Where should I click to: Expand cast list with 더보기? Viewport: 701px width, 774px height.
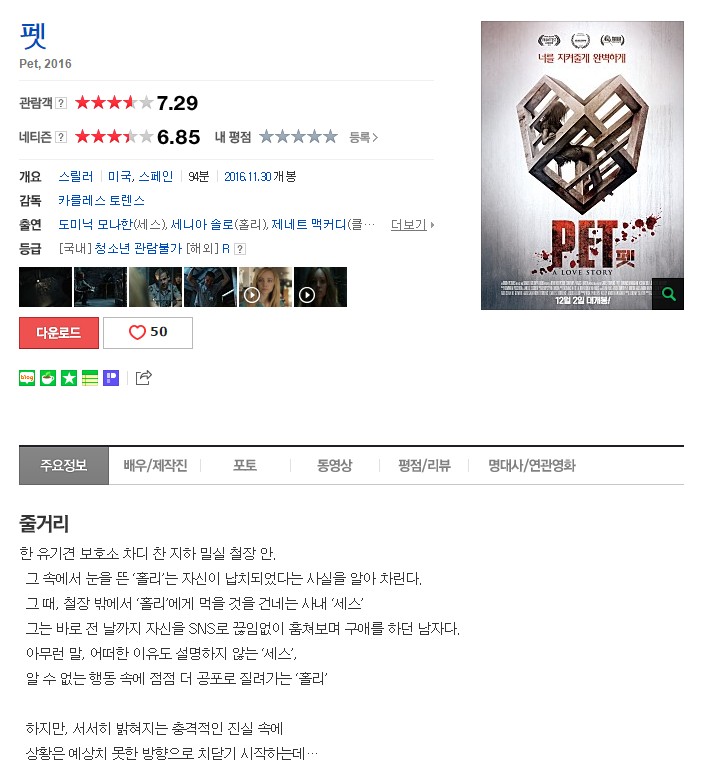tap(412, 225)
